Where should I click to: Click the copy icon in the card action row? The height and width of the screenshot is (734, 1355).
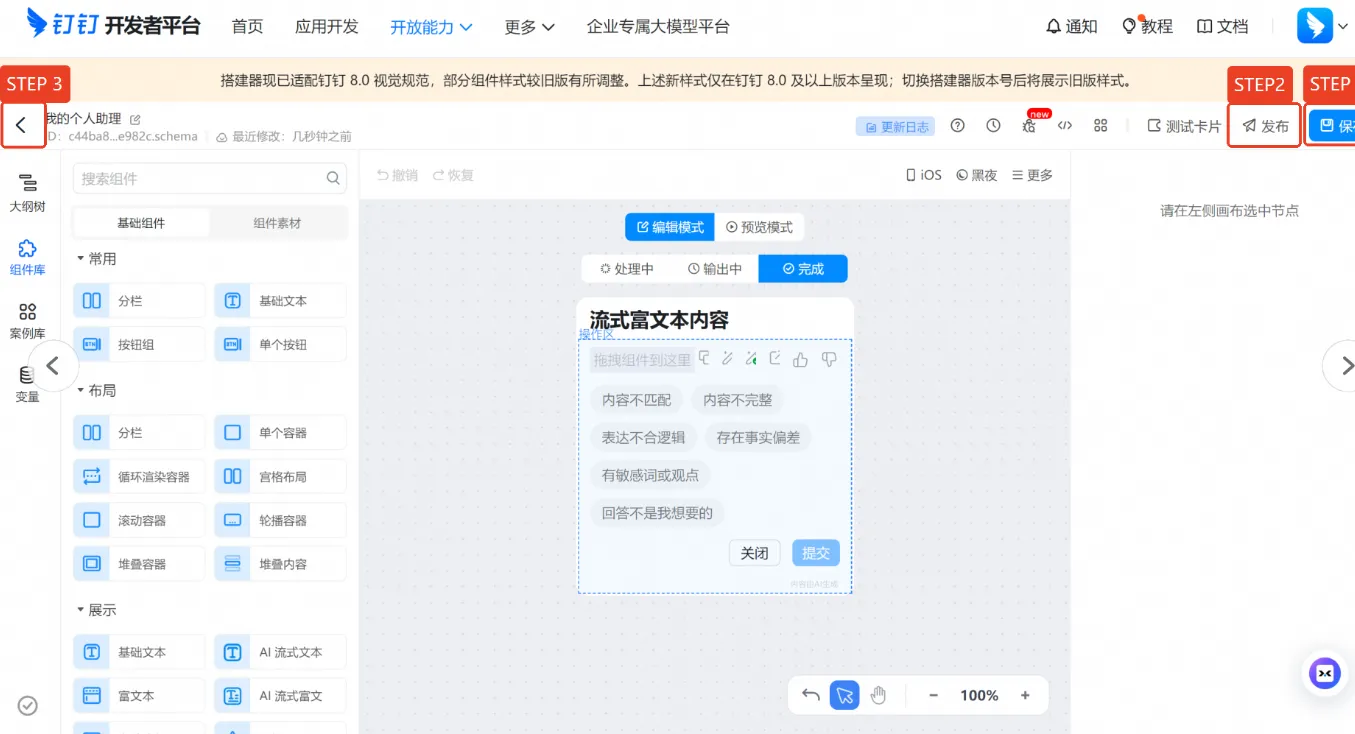pyautogui.click(x=705, y=358)
